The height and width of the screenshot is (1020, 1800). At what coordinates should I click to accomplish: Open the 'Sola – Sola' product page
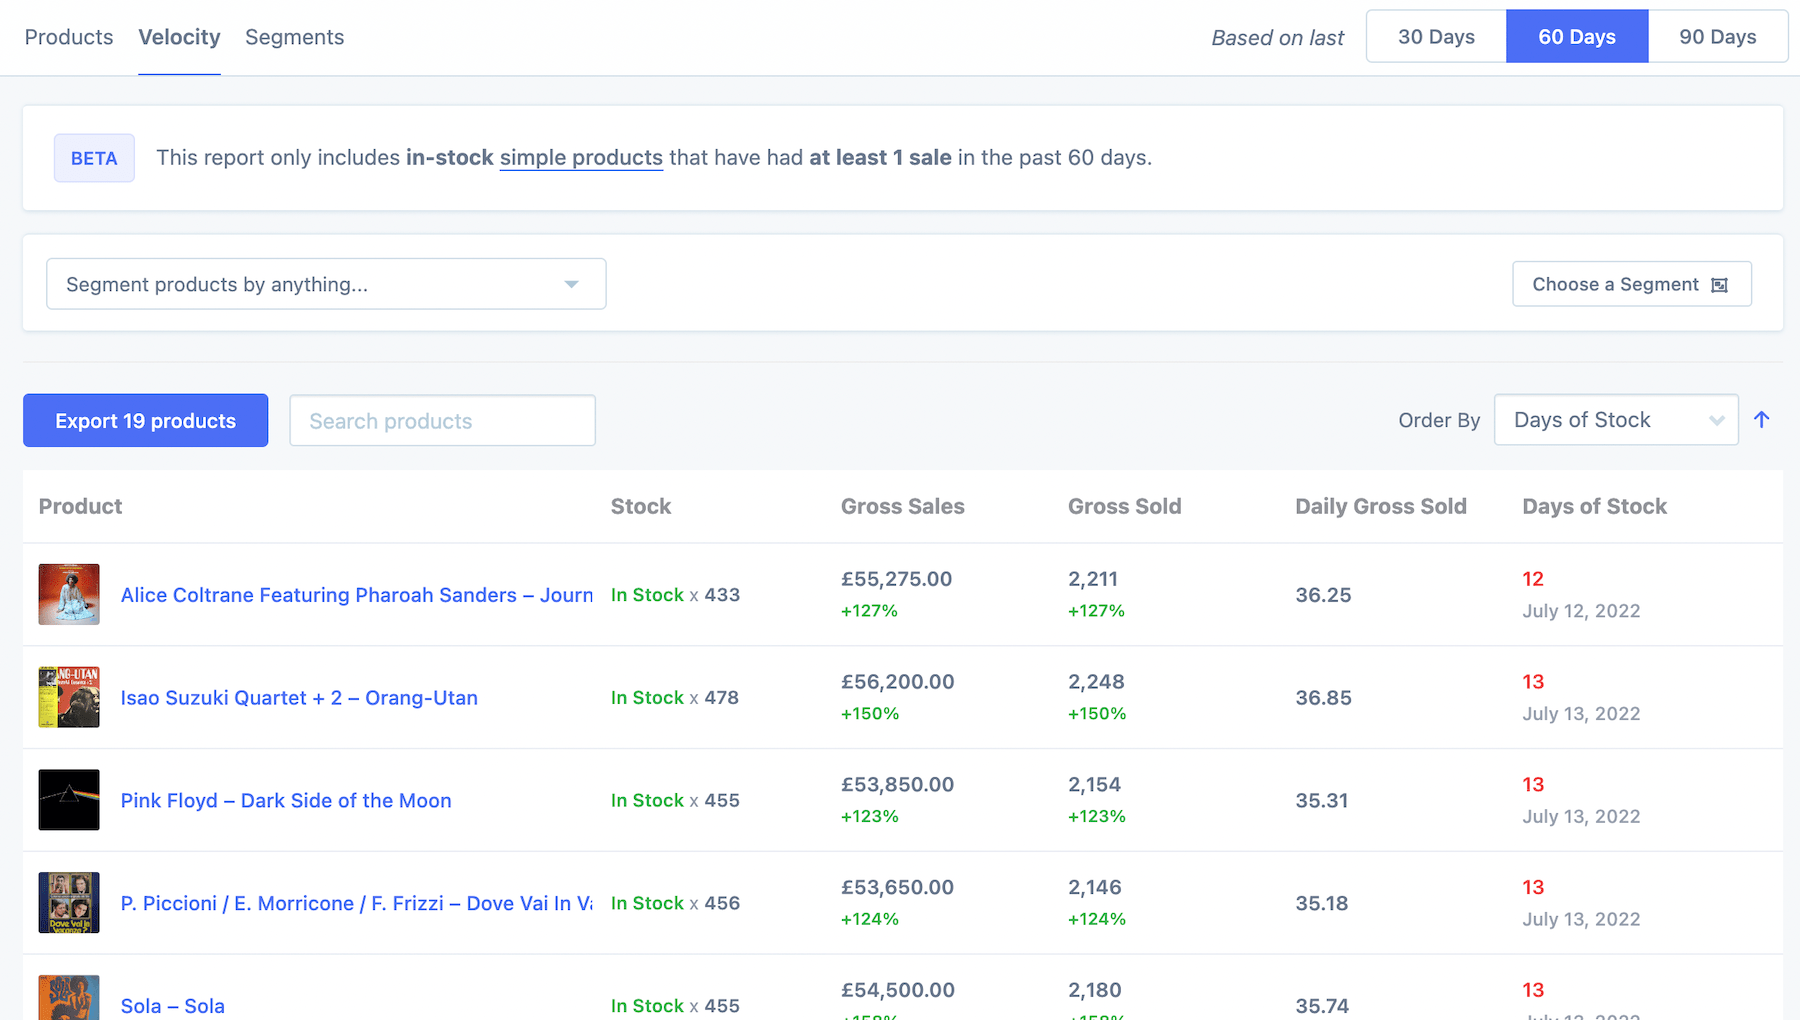pos(172,1005)
